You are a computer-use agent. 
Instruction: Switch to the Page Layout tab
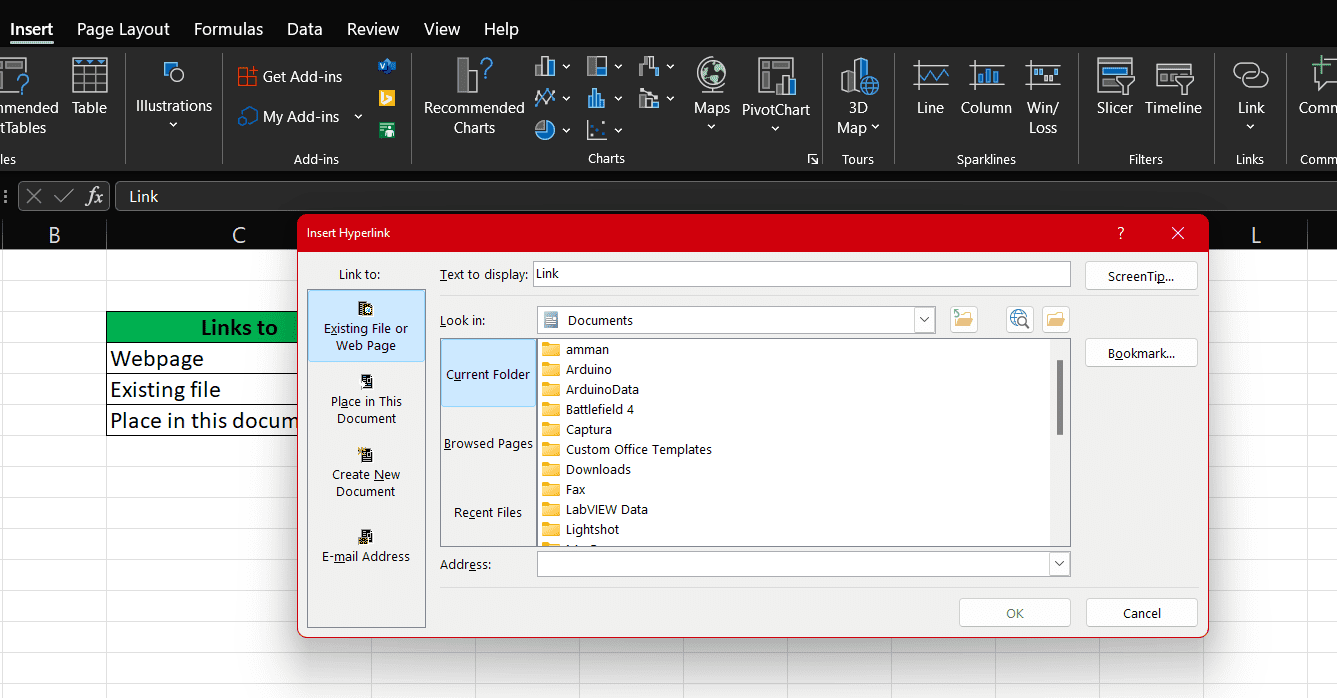[123, 29]
